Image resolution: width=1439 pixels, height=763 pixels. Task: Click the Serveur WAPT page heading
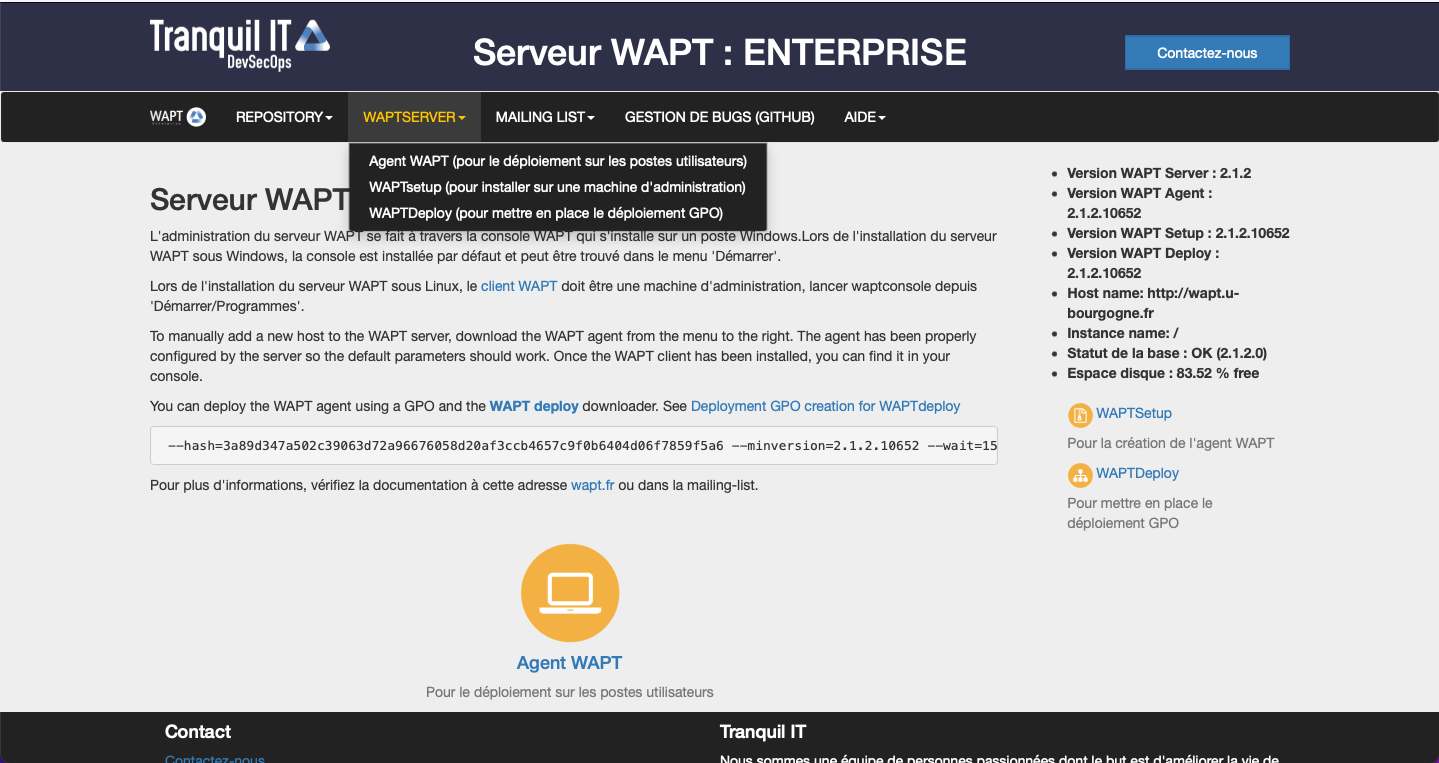pyautogui.click(x=249, y=199)
